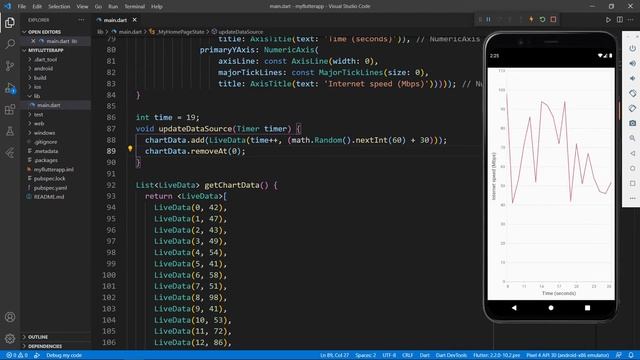Open the Search view in activity bar

click(10, 44)
